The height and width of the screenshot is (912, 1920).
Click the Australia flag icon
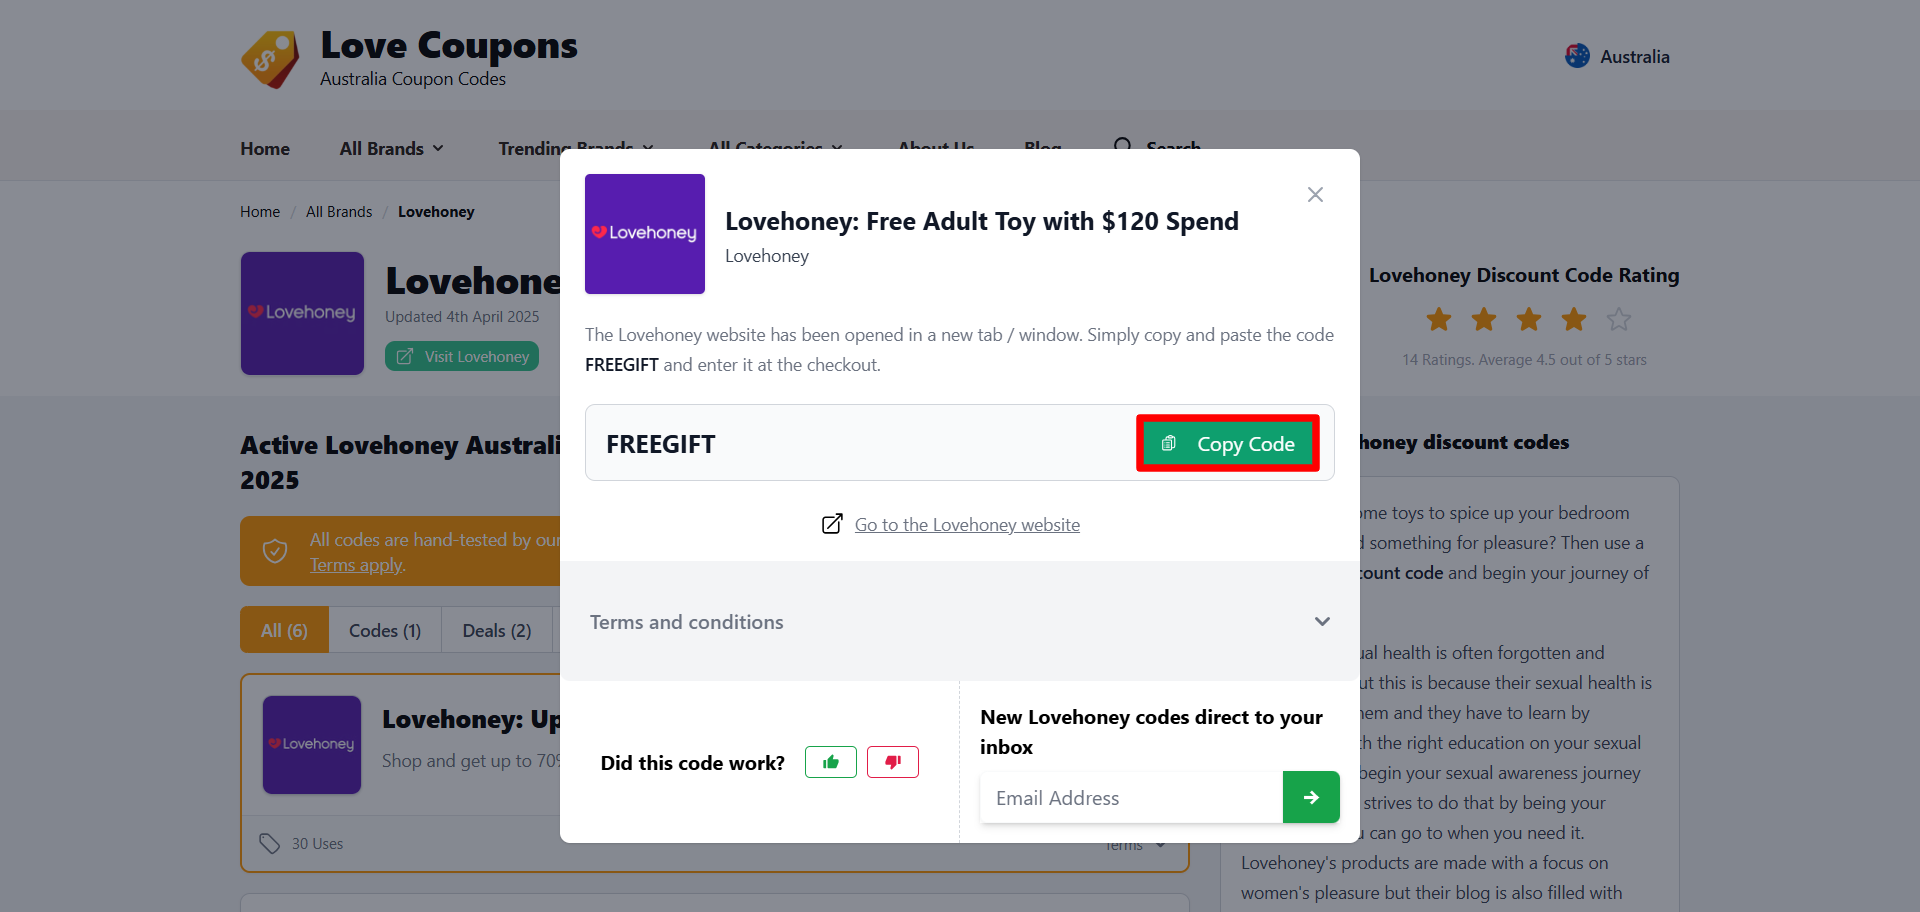(x=1578, y=56)
